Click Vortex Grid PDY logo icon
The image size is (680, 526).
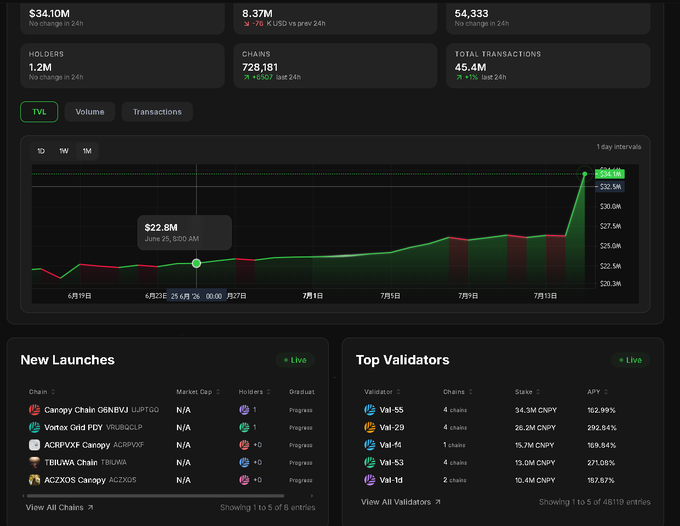pos(34,427)
